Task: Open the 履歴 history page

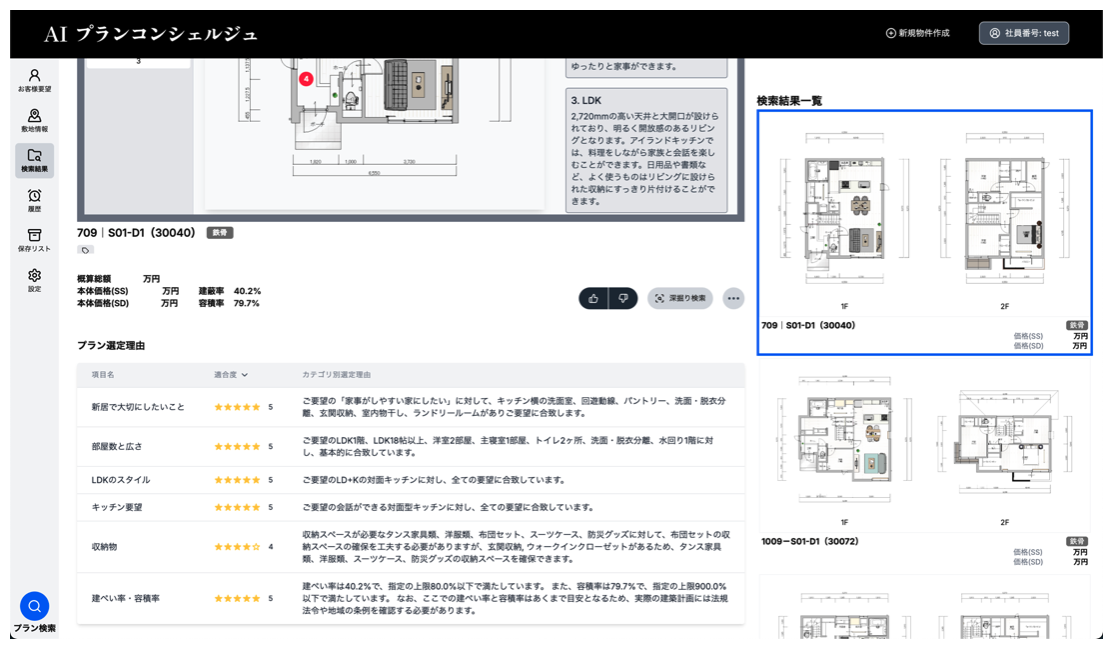Action: (x=34, y=200)
